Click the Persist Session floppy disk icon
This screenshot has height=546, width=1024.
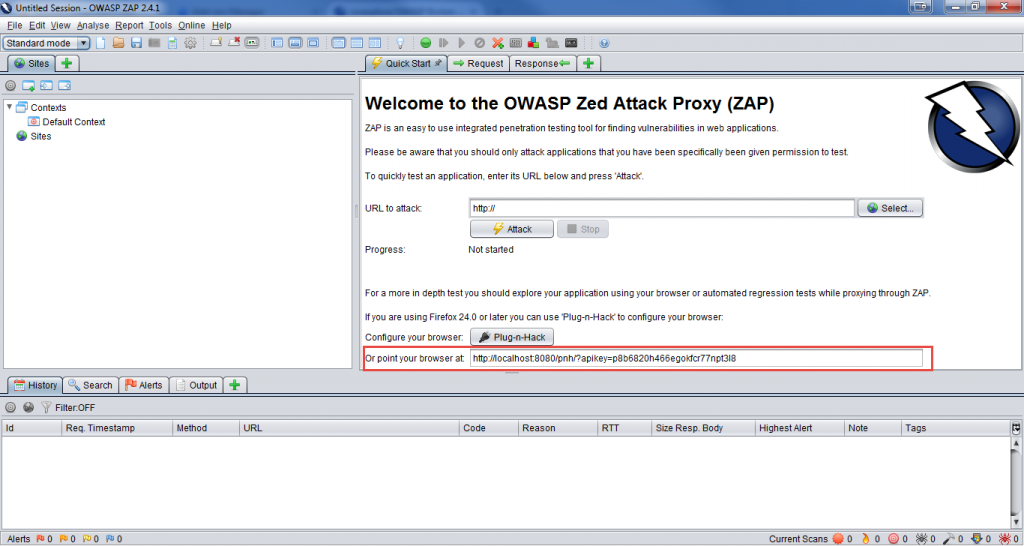136,43
